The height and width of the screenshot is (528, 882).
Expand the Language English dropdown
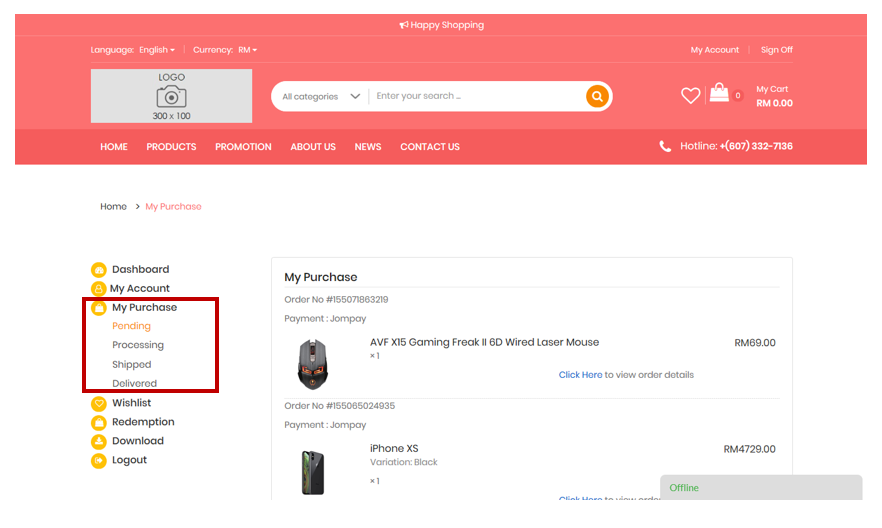point(157,50)
